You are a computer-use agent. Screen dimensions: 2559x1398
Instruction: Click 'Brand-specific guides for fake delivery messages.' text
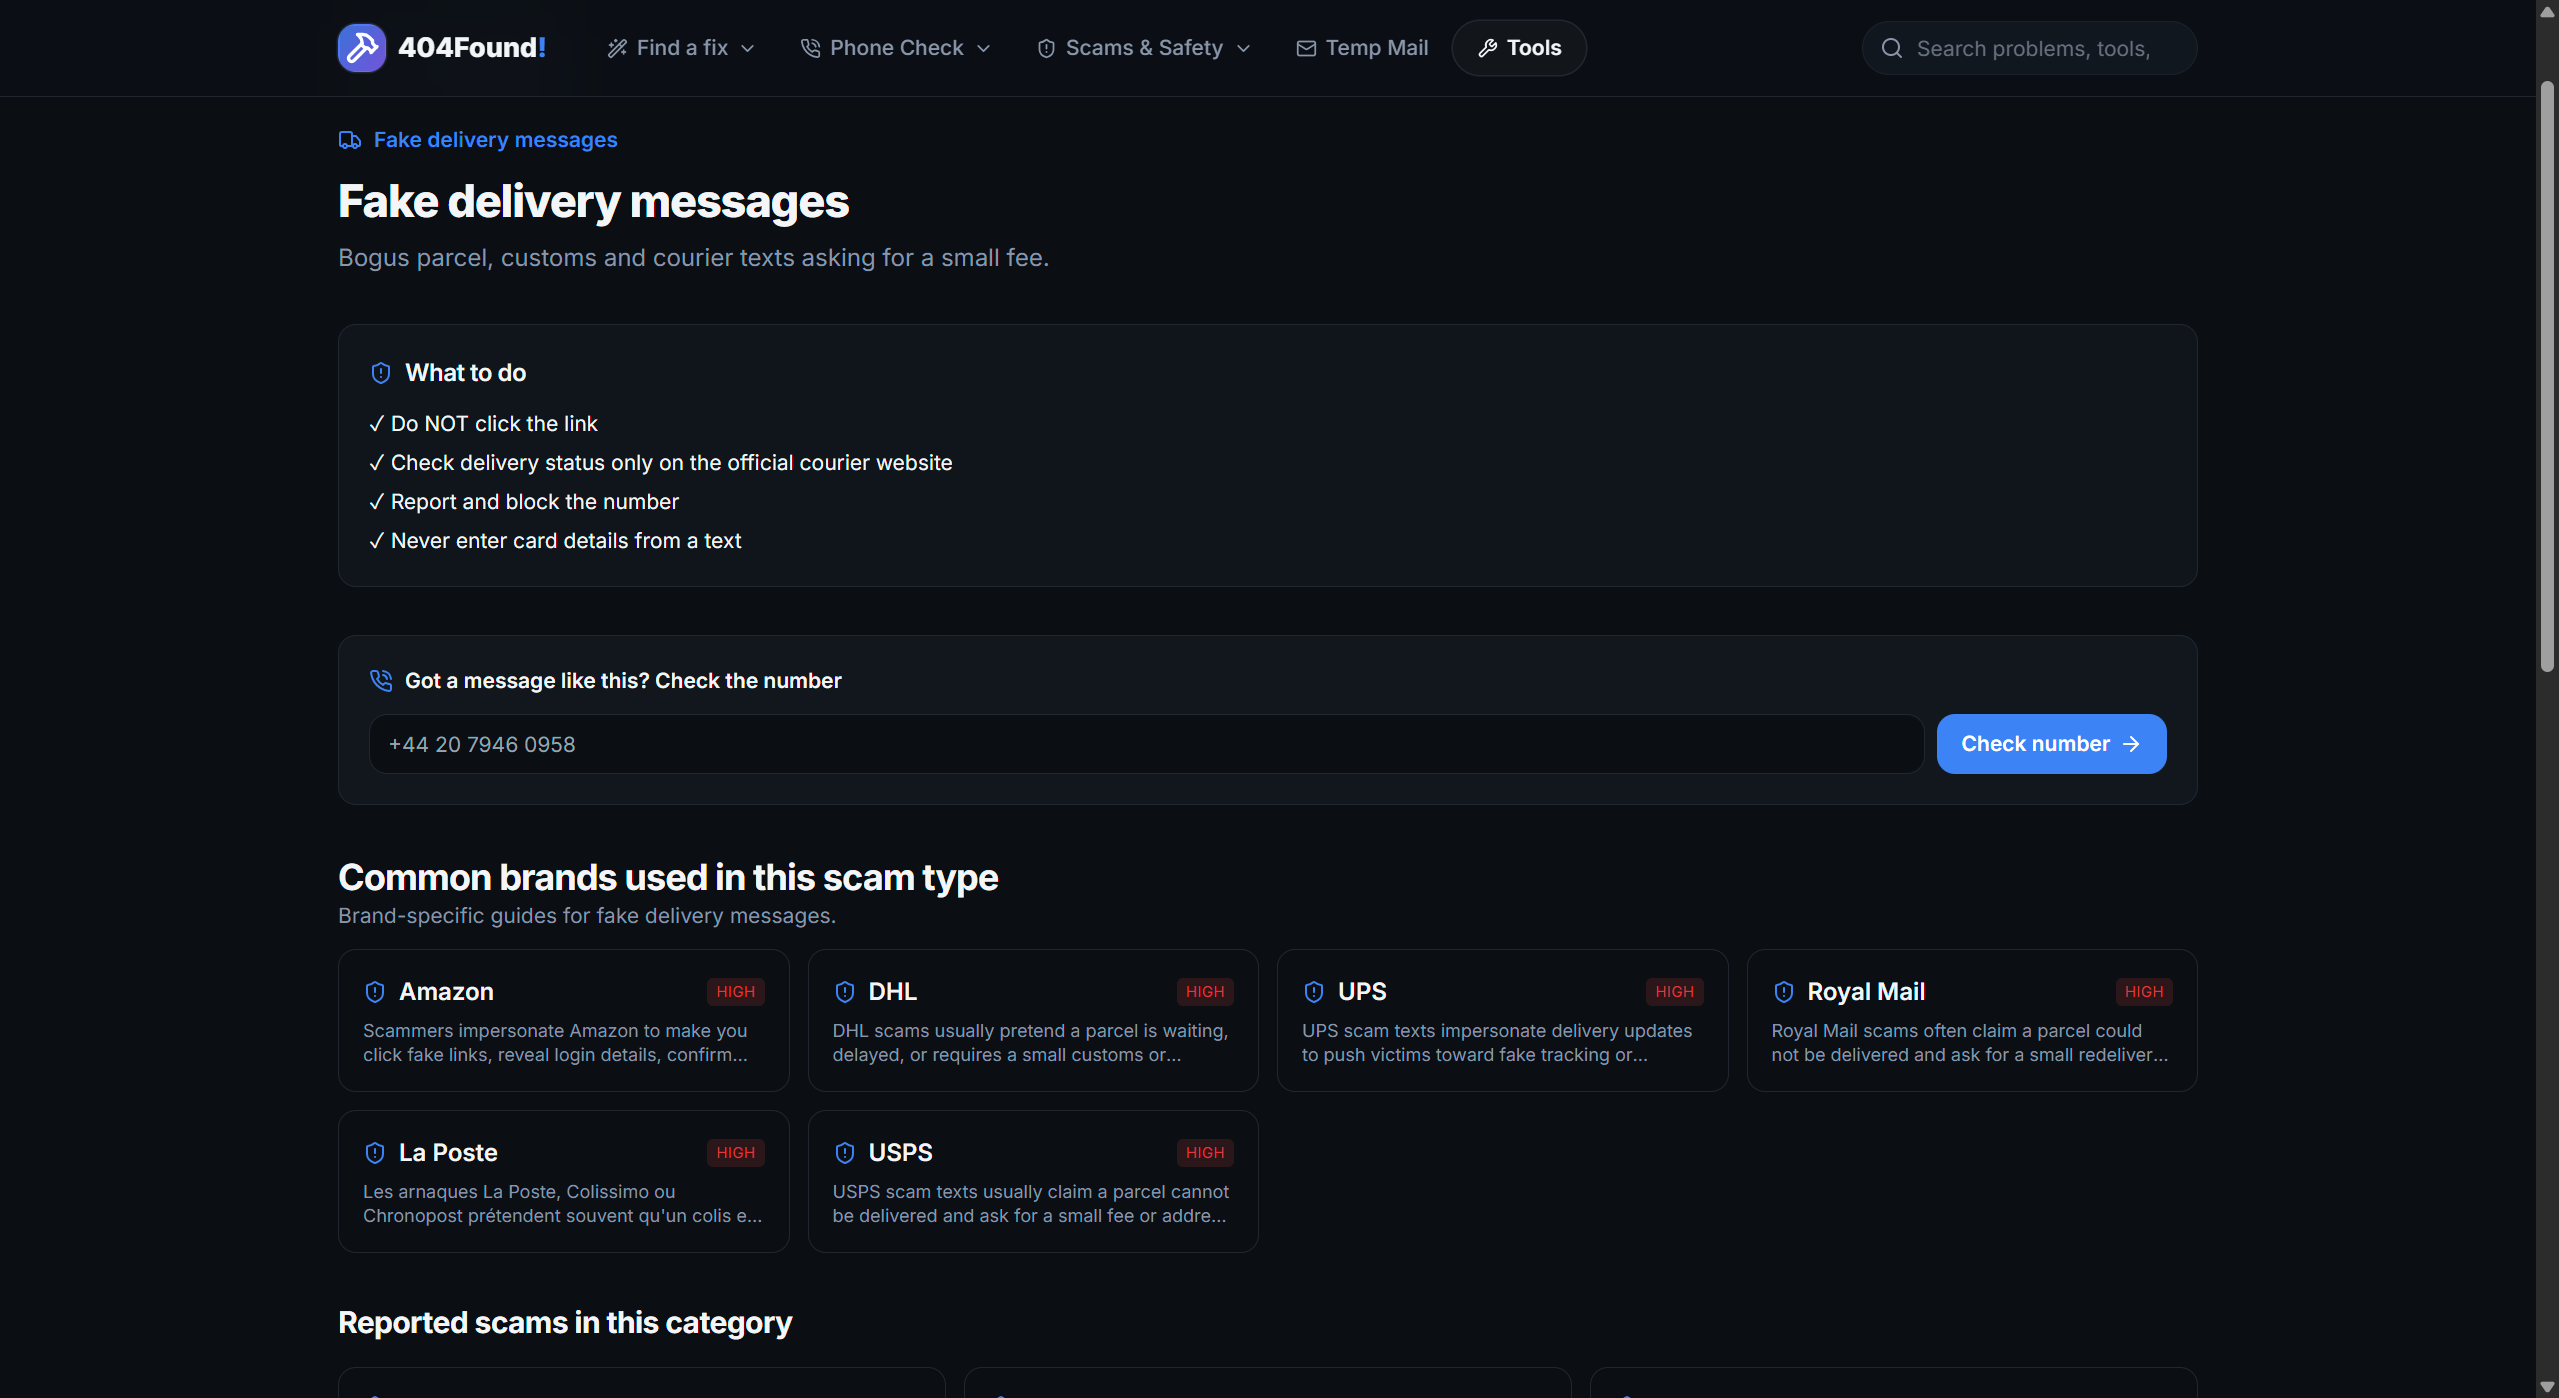coord(587,916)
